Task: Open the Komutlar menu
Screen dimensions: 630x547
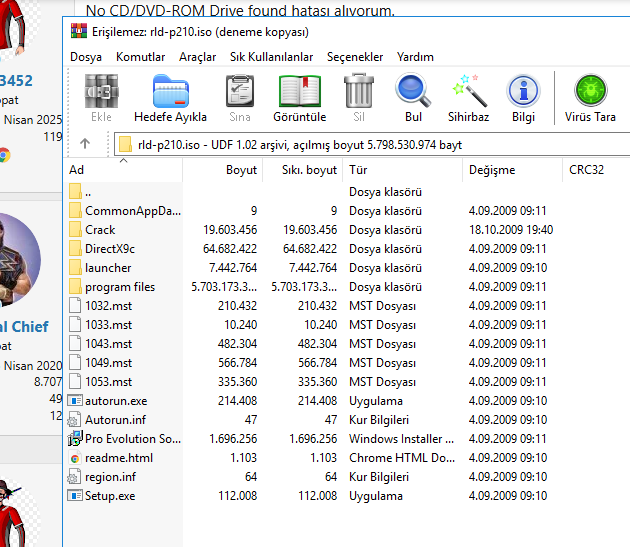Action: pyautogui.click(x=141, y=57)
